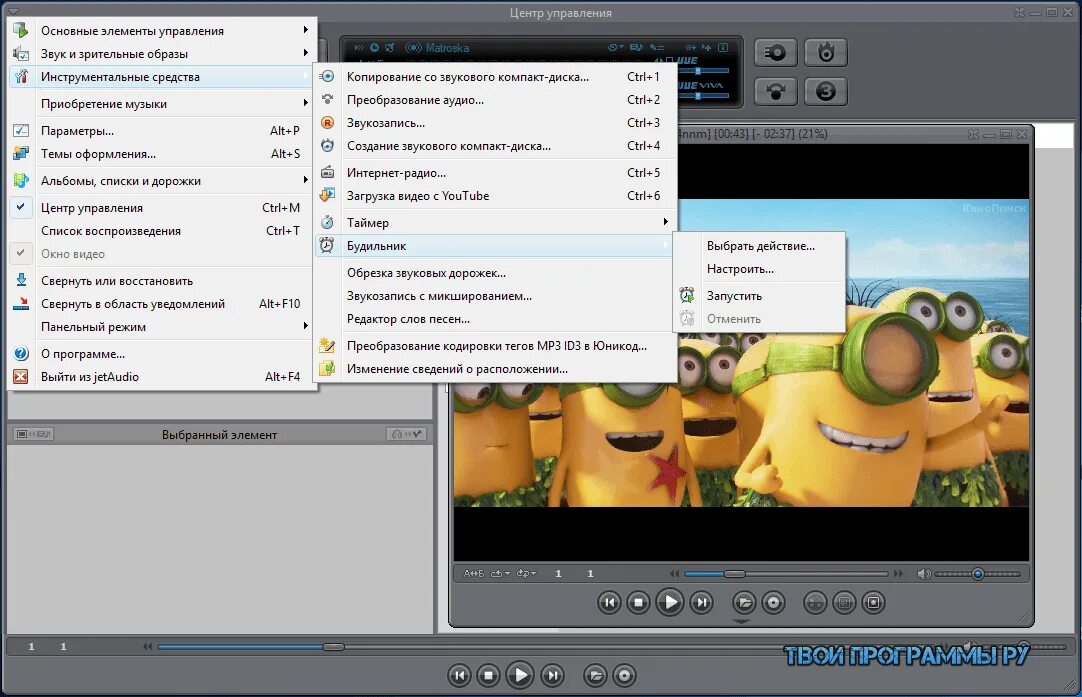Screen dimensions: 1082x697
Task: Click the 'Свернуть в область уведомлений' icon
Action: (21, 304)
